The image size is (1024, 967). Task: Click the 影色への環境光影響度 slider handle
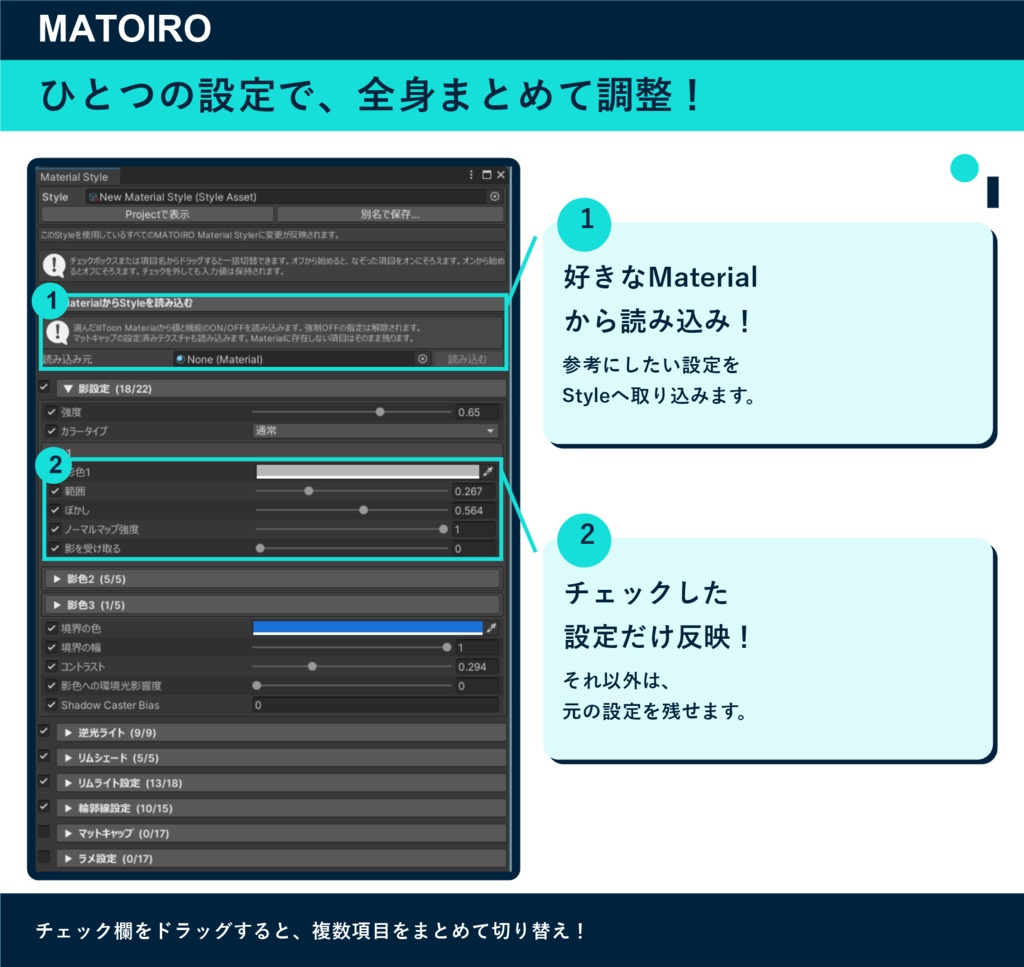click(257, 686)
